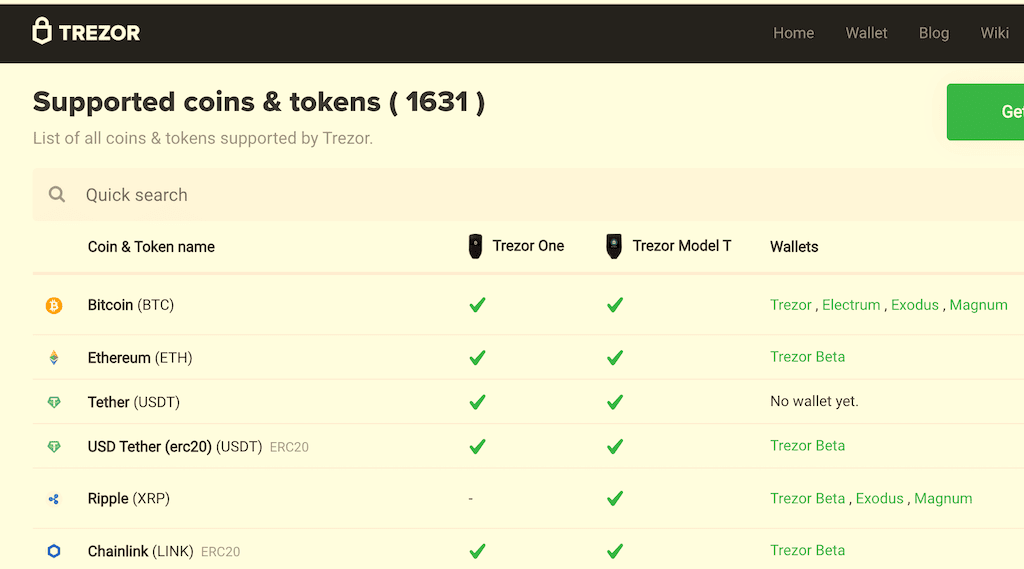Click the Quick search field
1024x569 pixels.
[x=528, y=195]
